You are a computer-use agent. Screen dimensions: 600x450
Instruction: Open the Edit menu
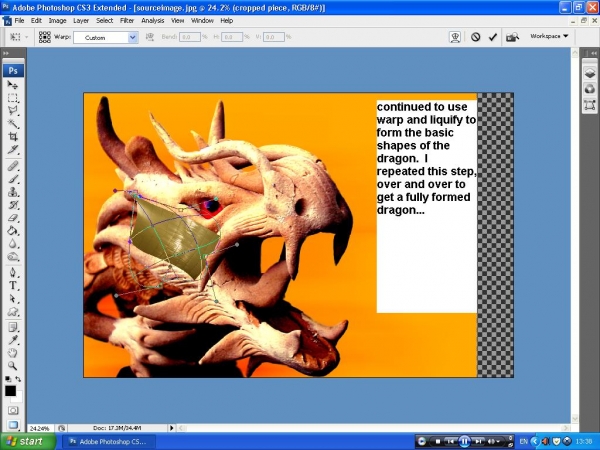point(36,21)
